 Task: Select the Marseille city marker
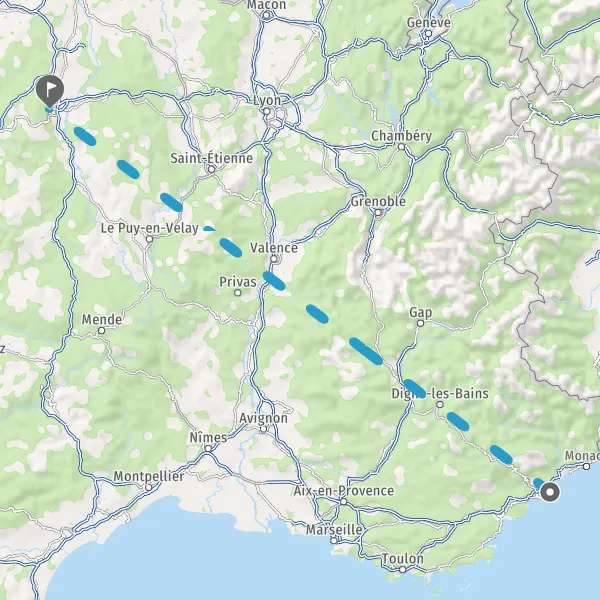334,541
